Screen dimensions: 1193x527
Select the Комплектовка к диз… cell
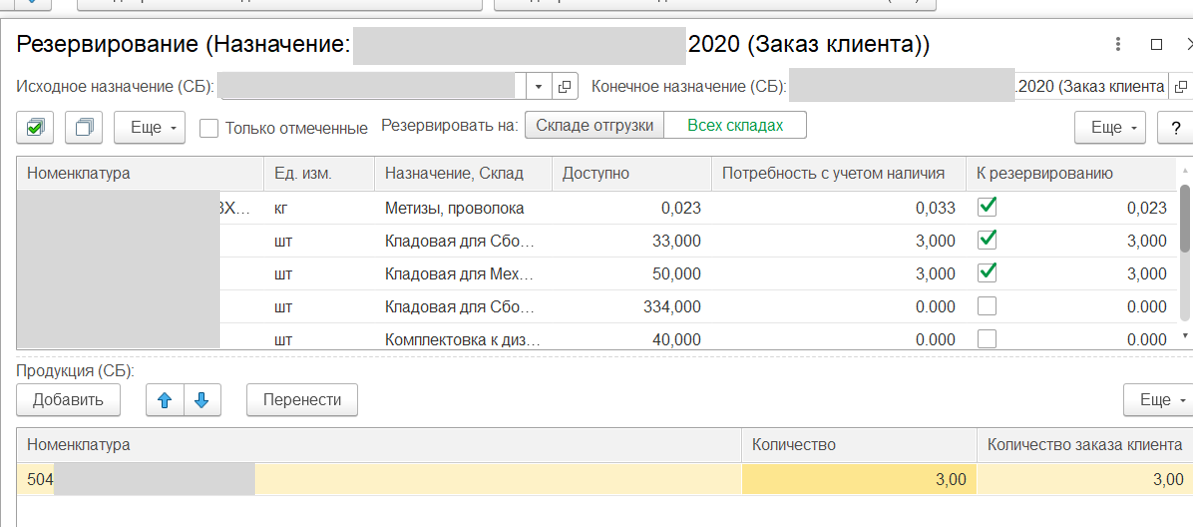click(x=463, y=339)
